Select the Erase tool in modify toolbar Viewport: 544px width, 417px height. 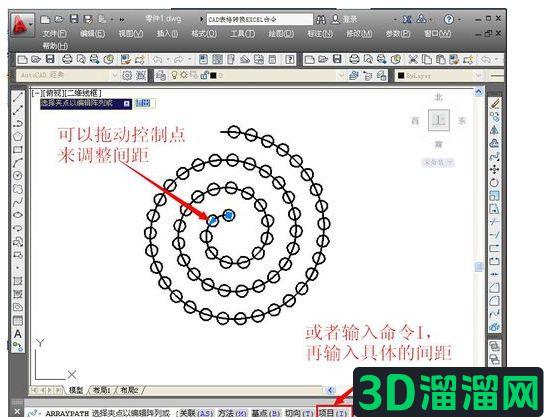click(x=494, y=103)
